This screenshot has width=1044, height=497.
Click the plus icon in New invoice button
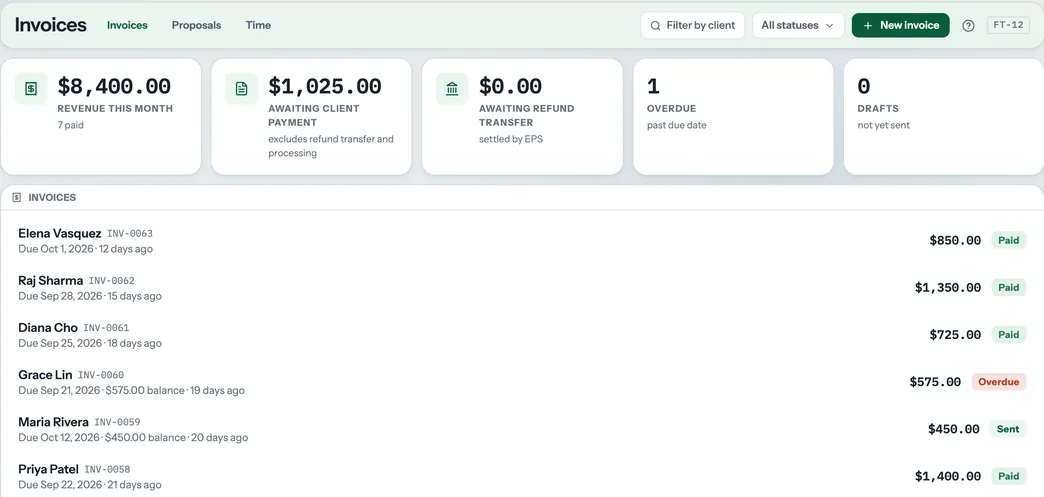pos(868,25)
